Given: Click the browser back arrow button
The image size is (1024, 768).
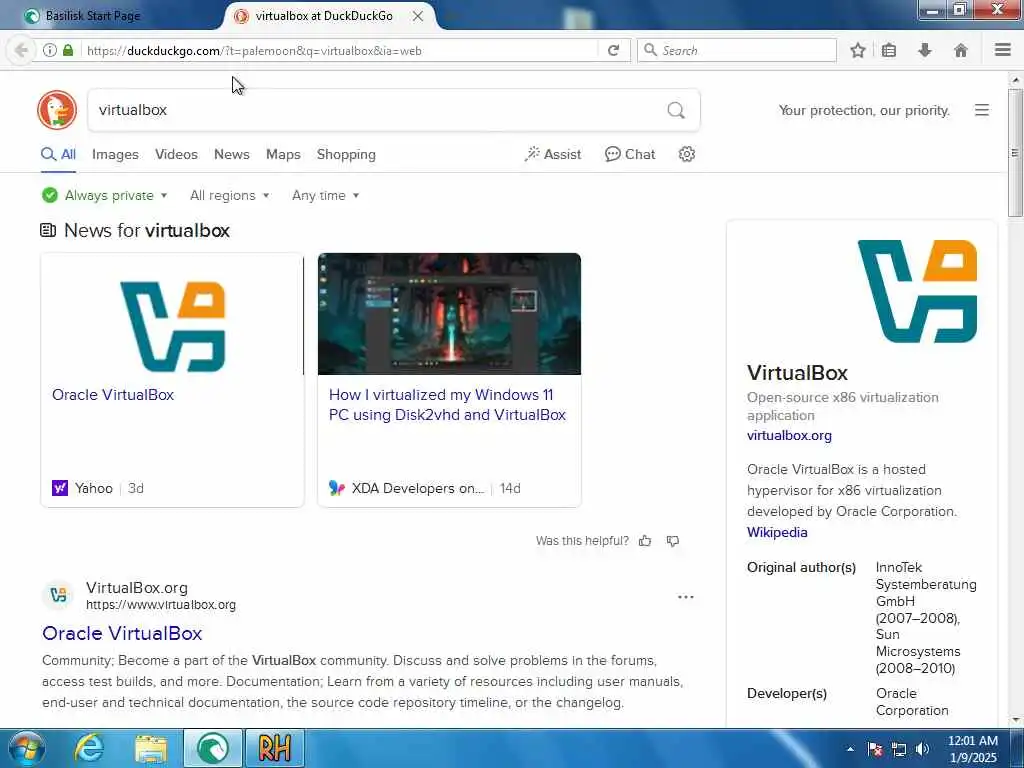Looking at the screenshot, I should point(21,50).
